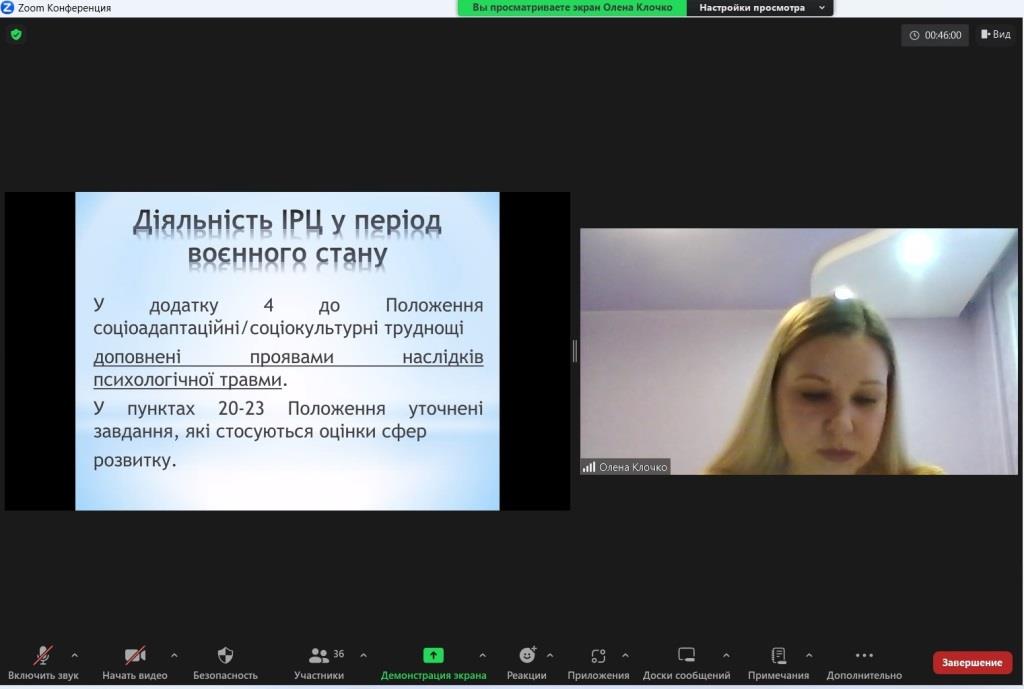The height and width of the screenshot is (689, 1024).
Task: Open the Безопасность shield menu
Action: 225,662
